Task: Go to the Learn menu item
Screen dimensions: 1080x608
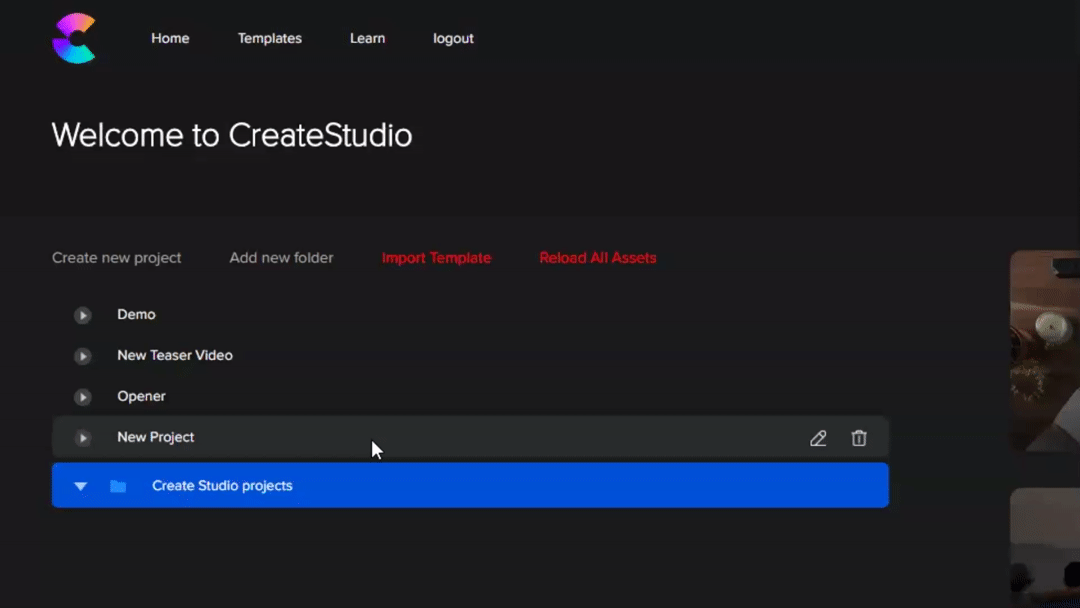Action: pos(367,39)
